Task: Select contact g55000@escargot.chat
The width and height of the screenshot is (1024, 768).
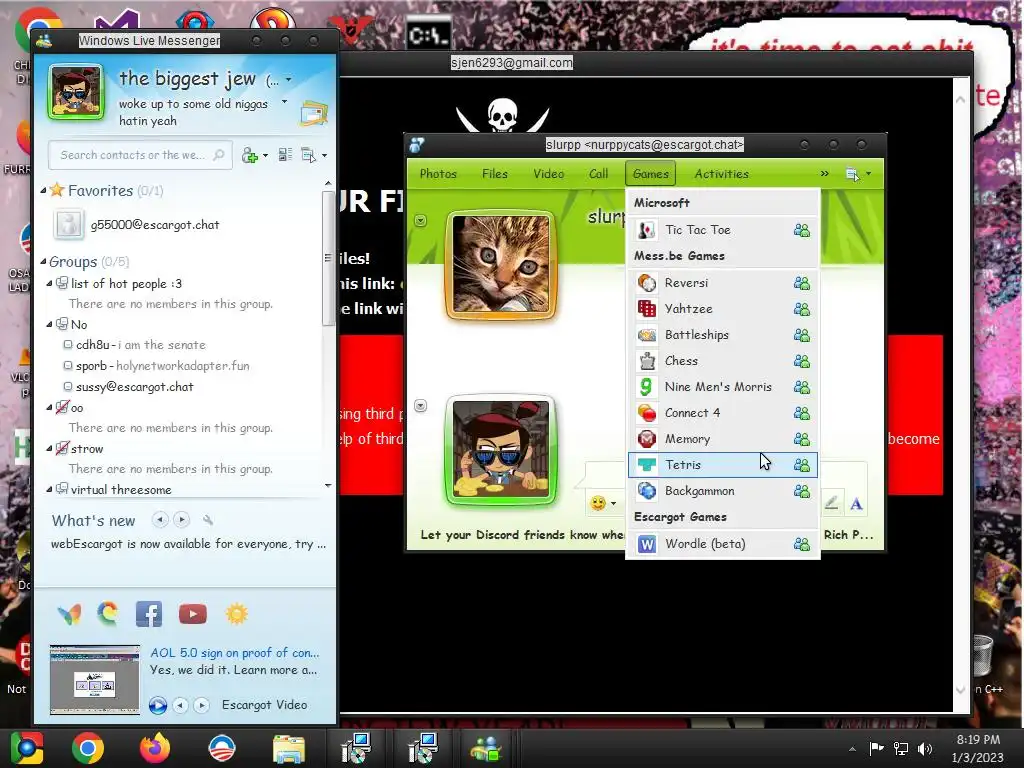Action: point(155,225)
